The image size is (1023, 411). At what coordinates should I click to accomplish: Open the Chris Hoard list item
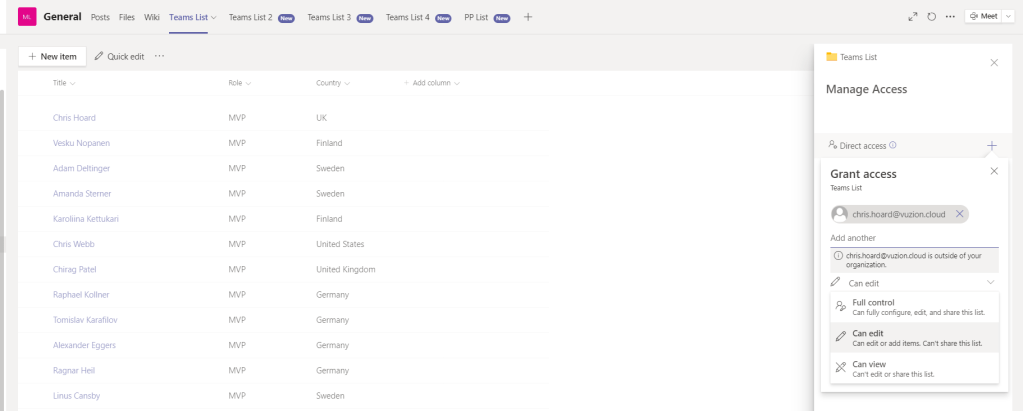click(x=74, y=118)
